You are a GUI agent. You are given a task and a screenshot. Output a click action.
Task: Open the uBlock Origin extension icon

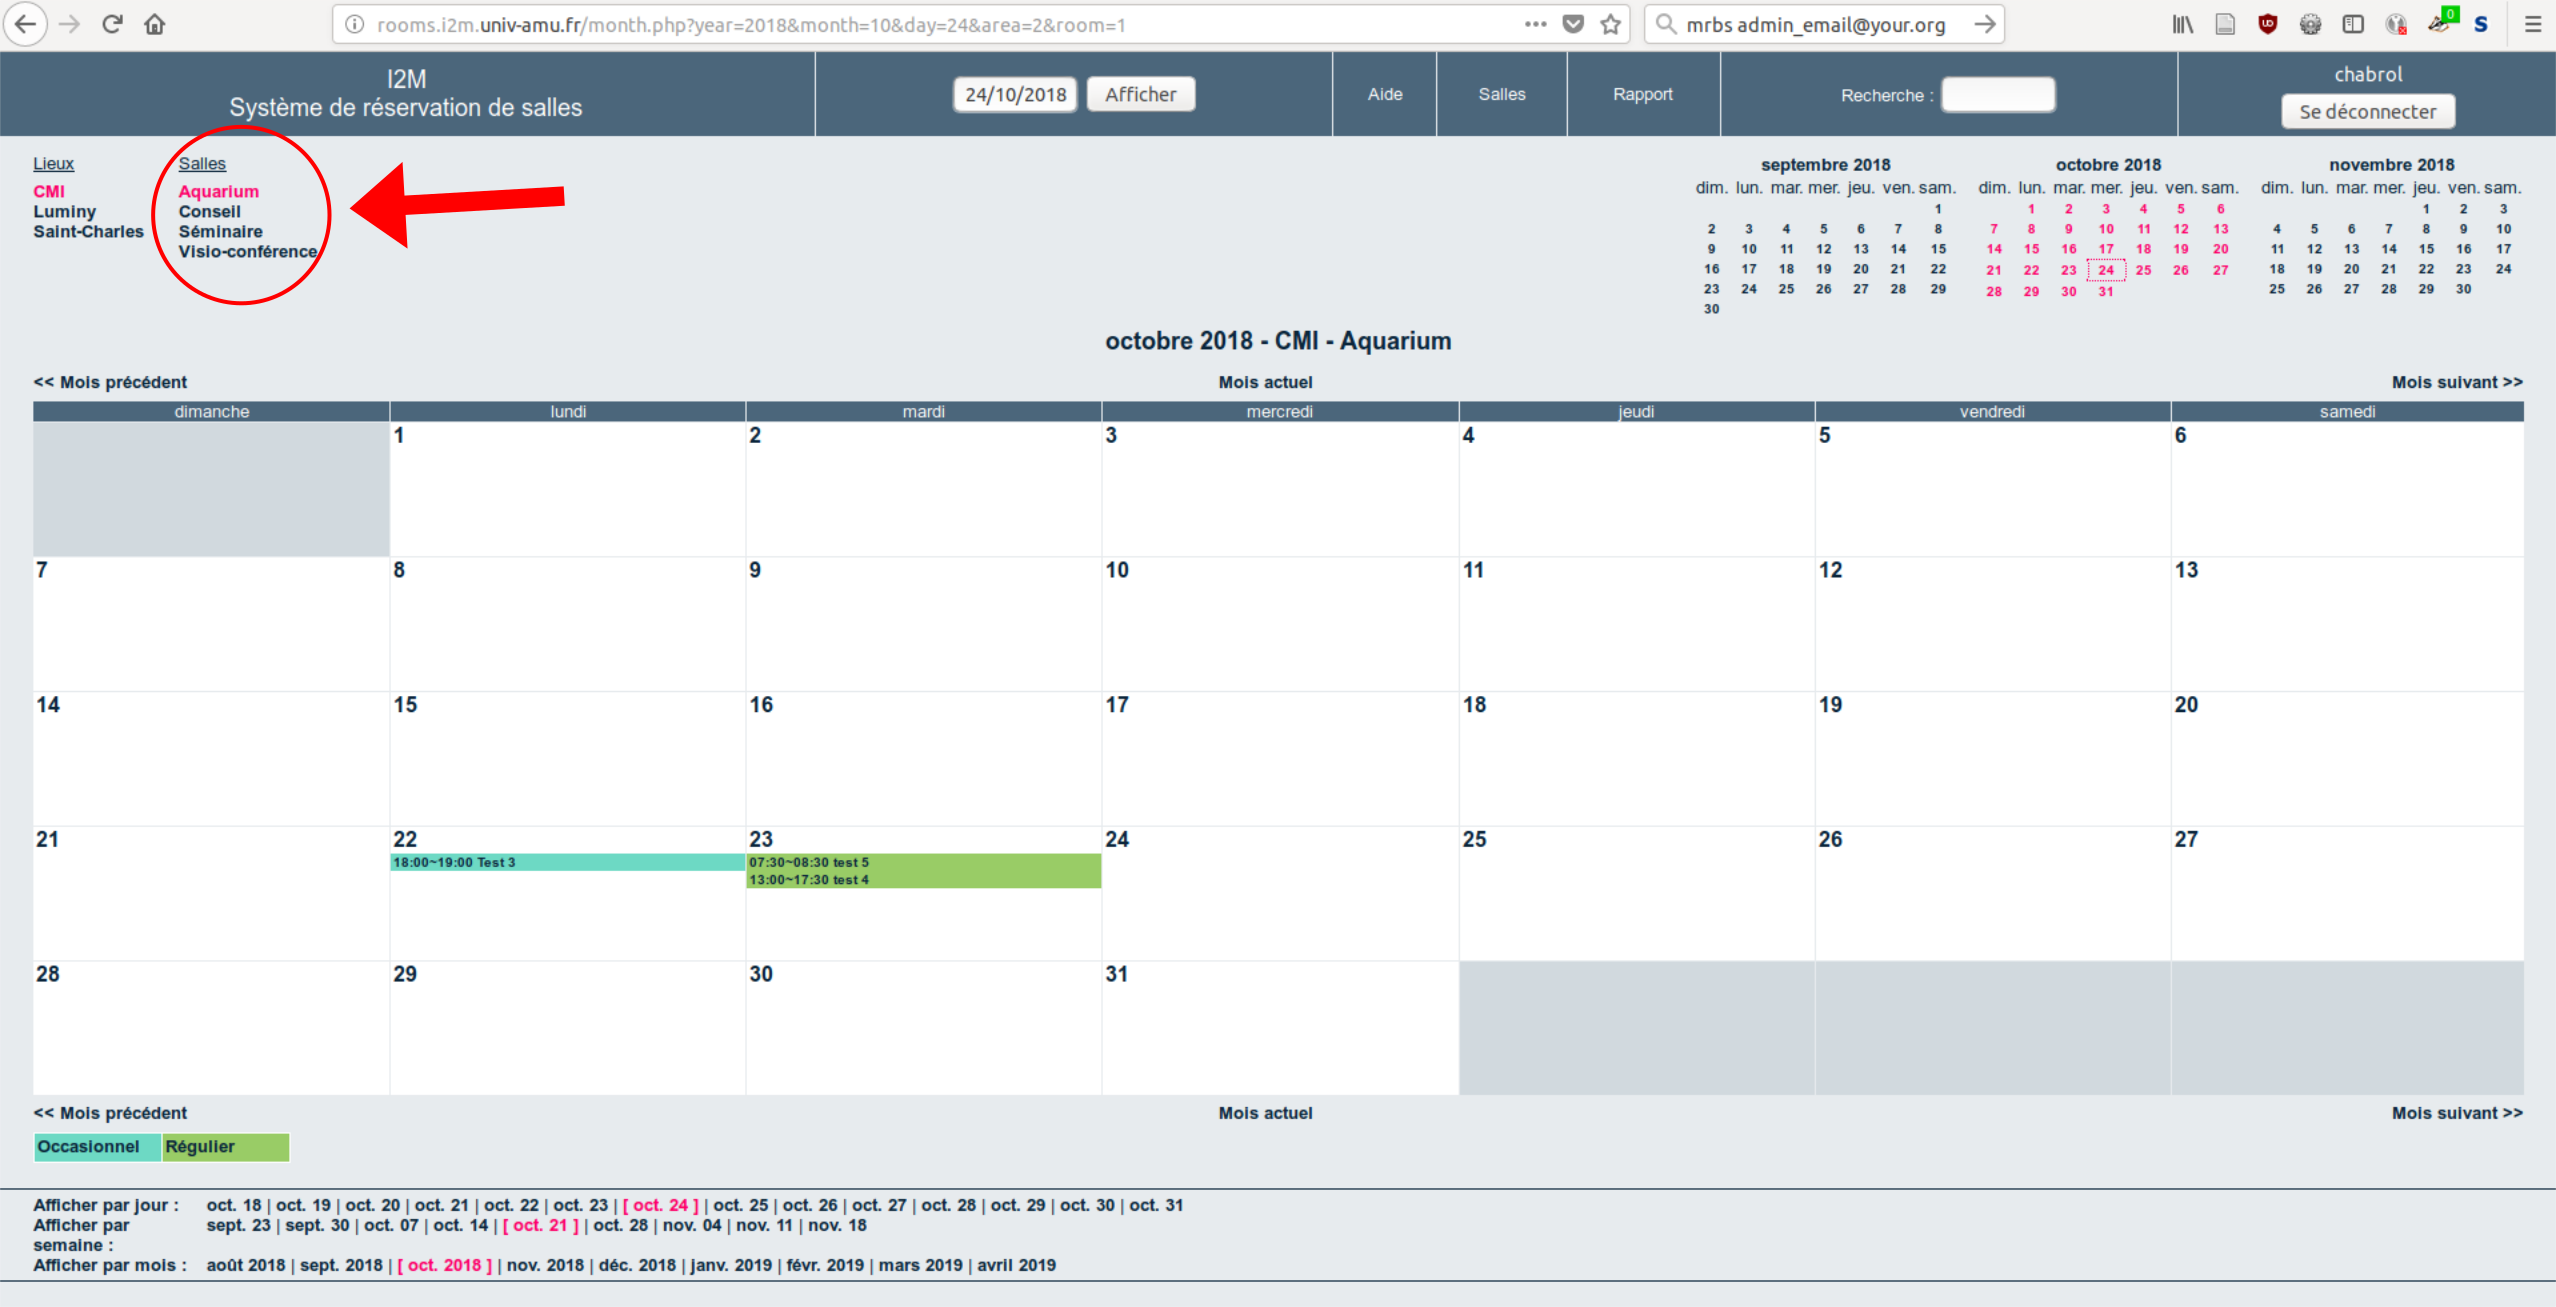click(2267, 24)
